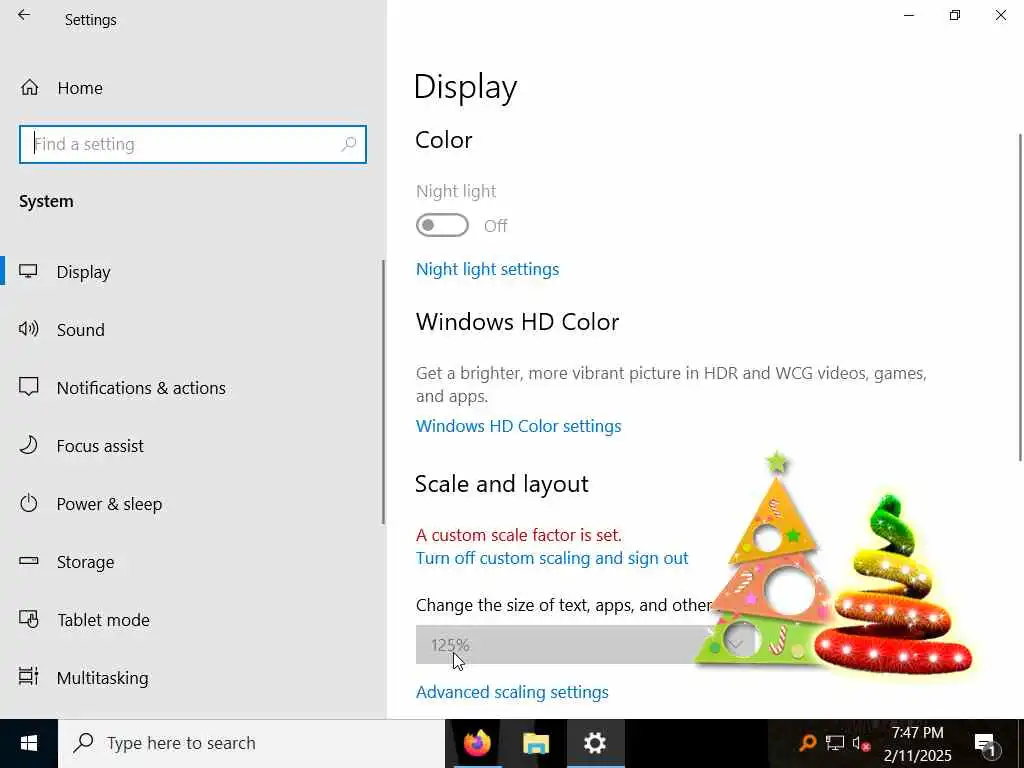Click the 2/11/2025 date in the taskbar

[918, 756]
